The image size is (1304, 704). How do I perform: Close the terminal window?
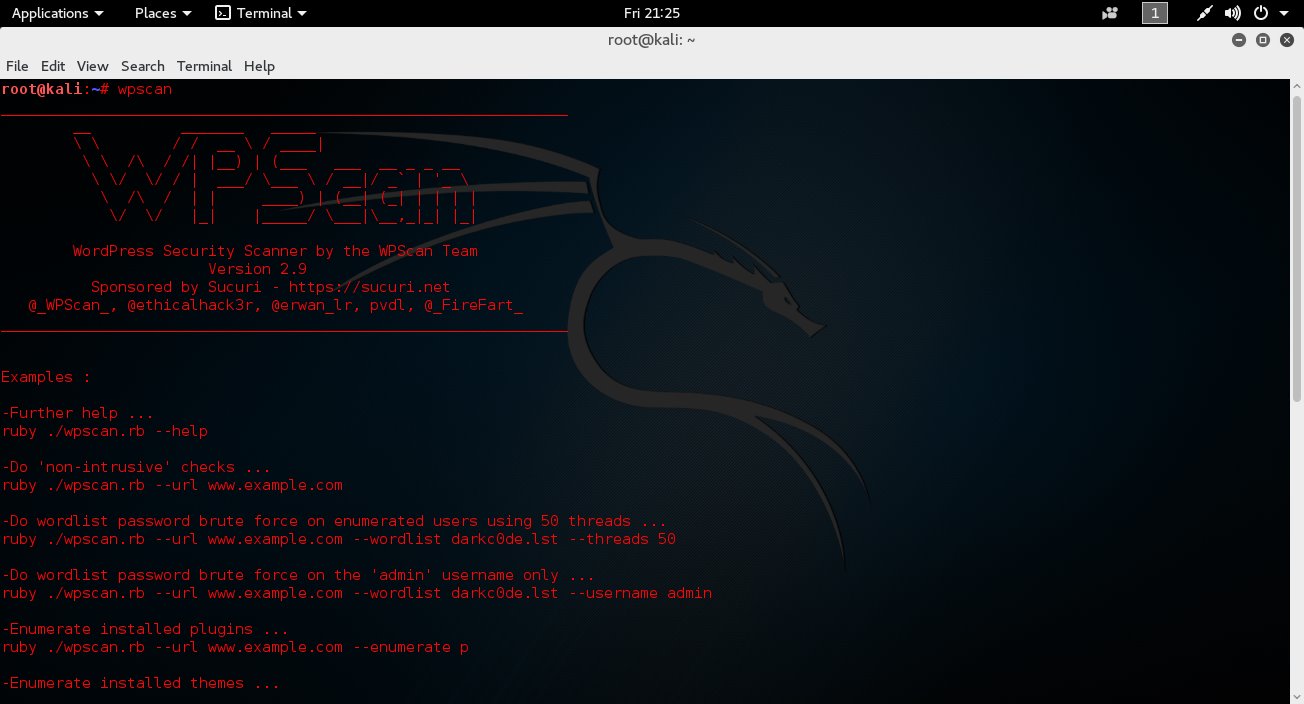[x=1286, y=40]
